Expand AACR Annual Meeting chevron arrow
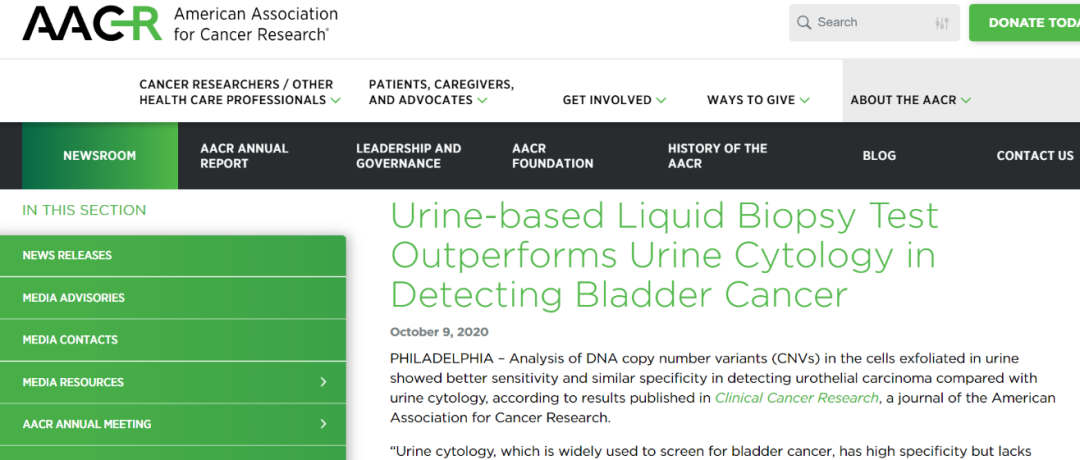Image resolution: width=1080 pixels, height=460 pixels. pyautogui.click(x=324, y=424)
